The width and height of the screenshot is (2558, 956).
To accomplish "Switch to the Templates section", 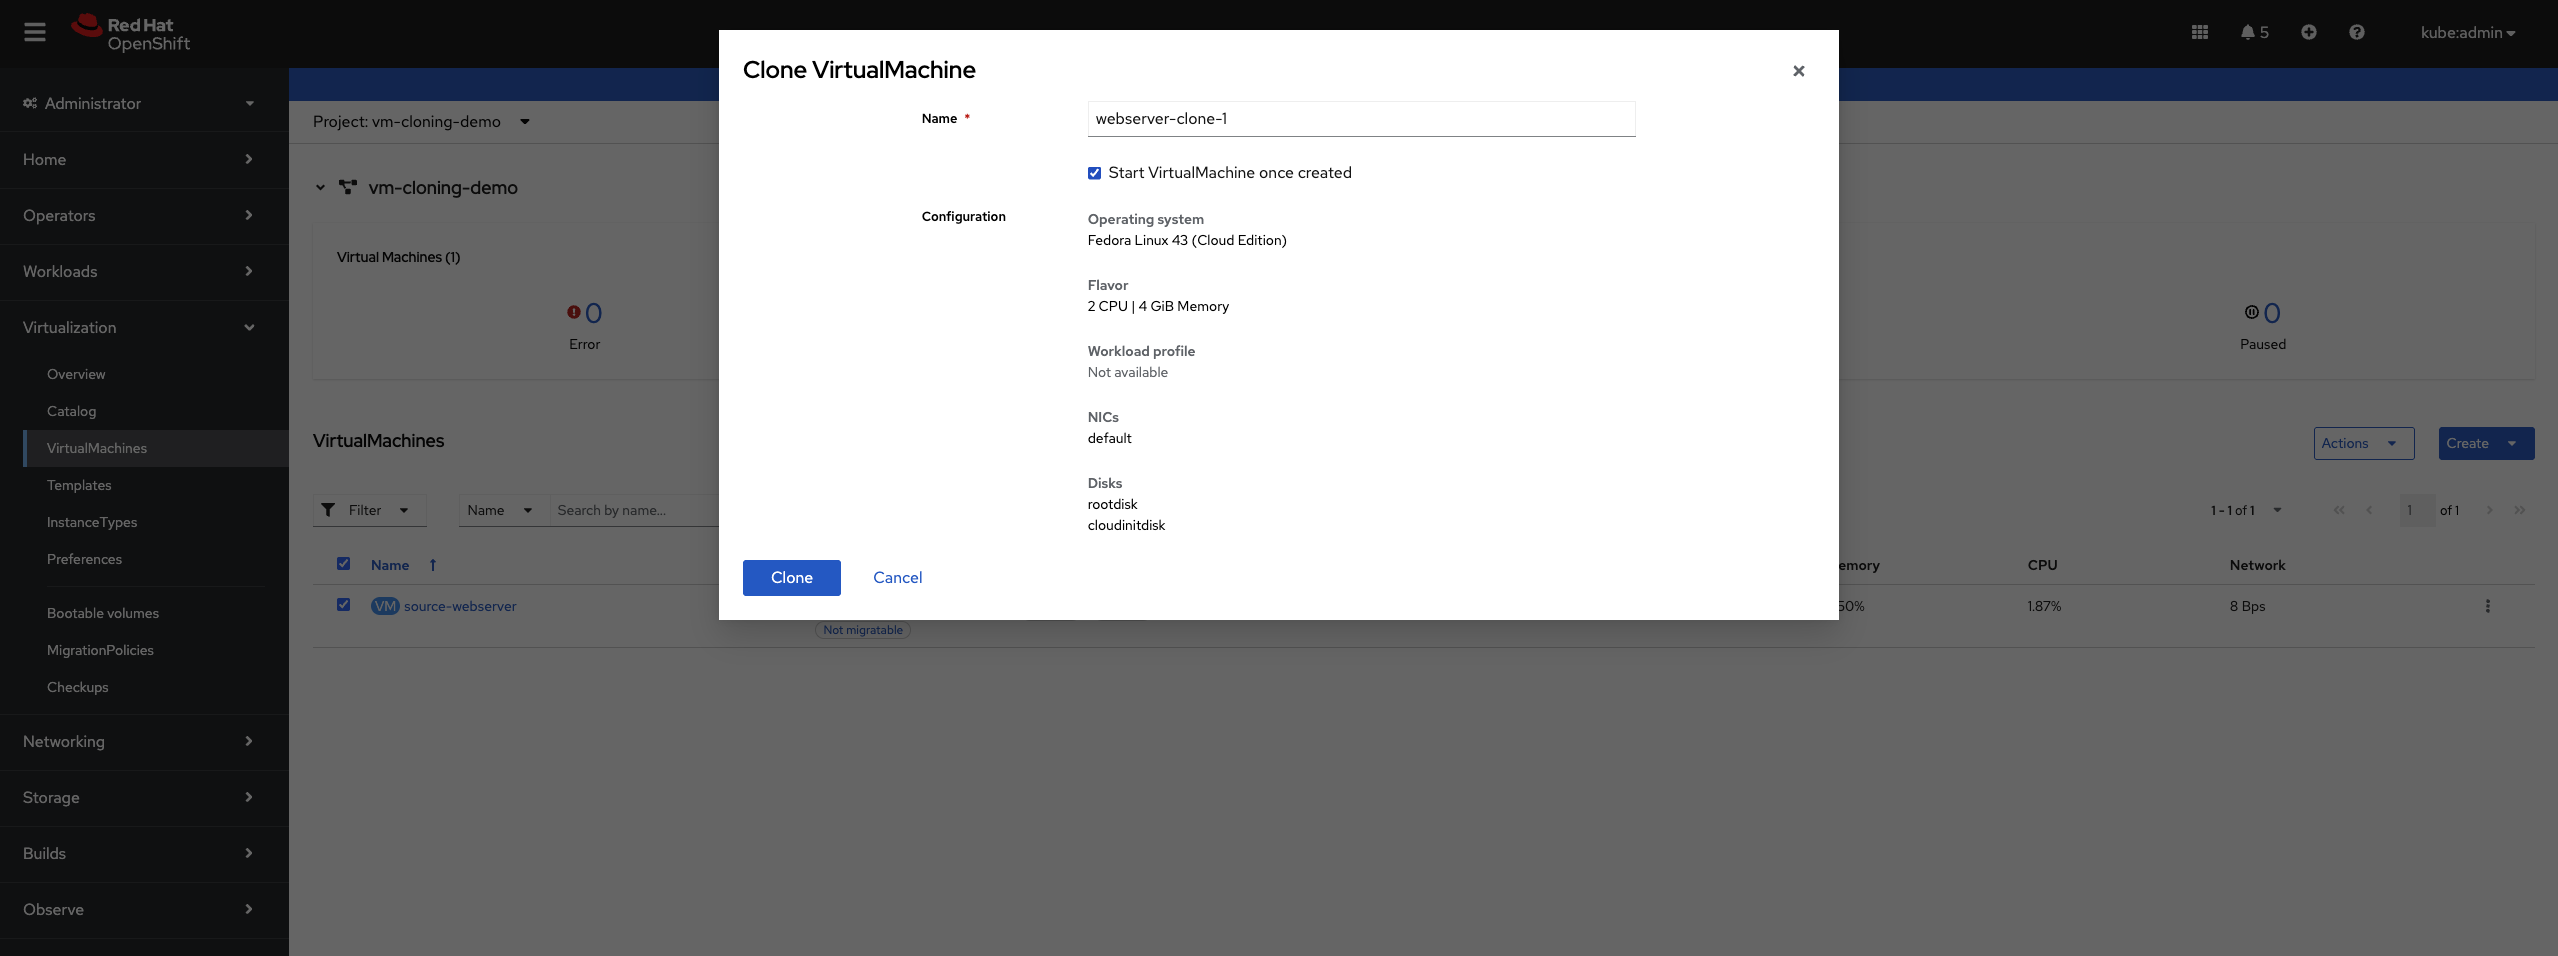I will (x=79, y=485).
